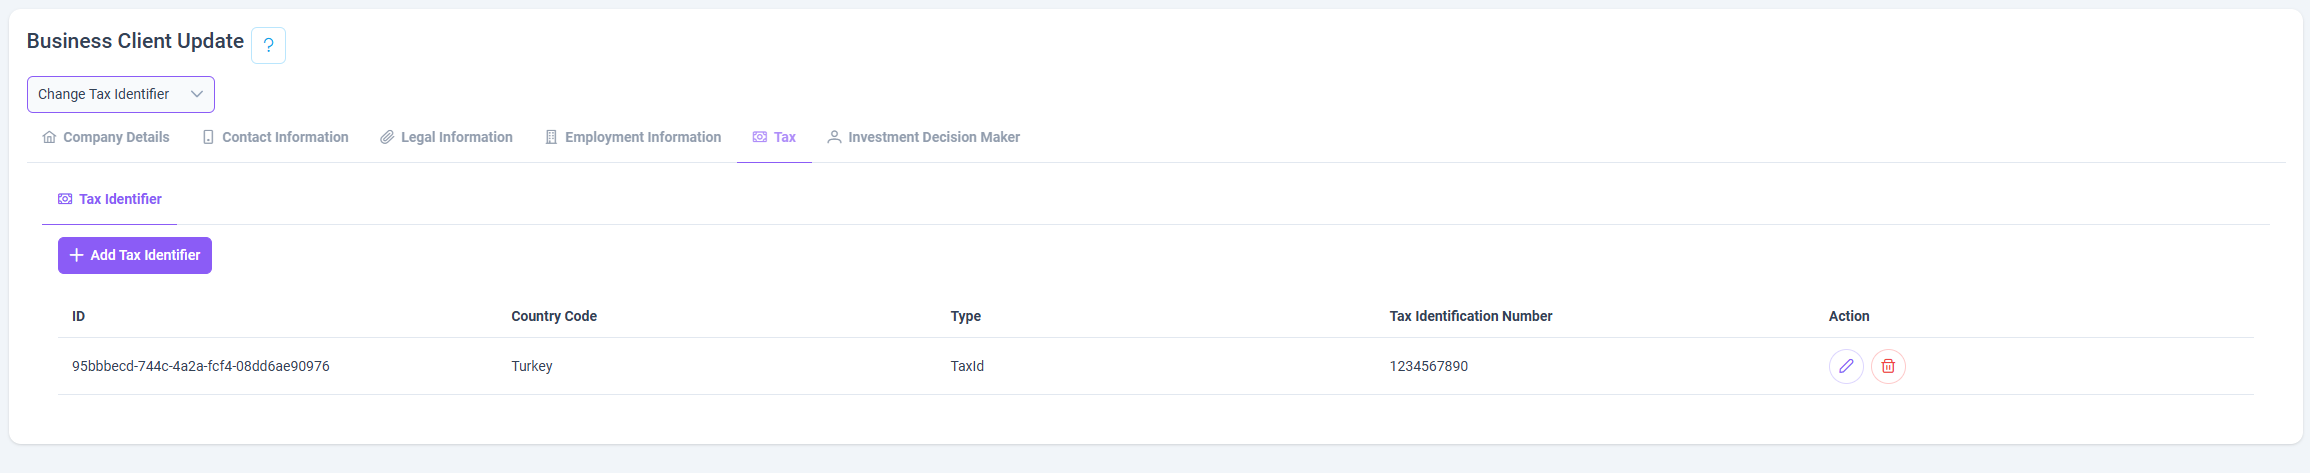The height and width of the screenshot is (473, 2310).
Task: Click the home icon beside Company Details
Action: (x=49, y=137)
